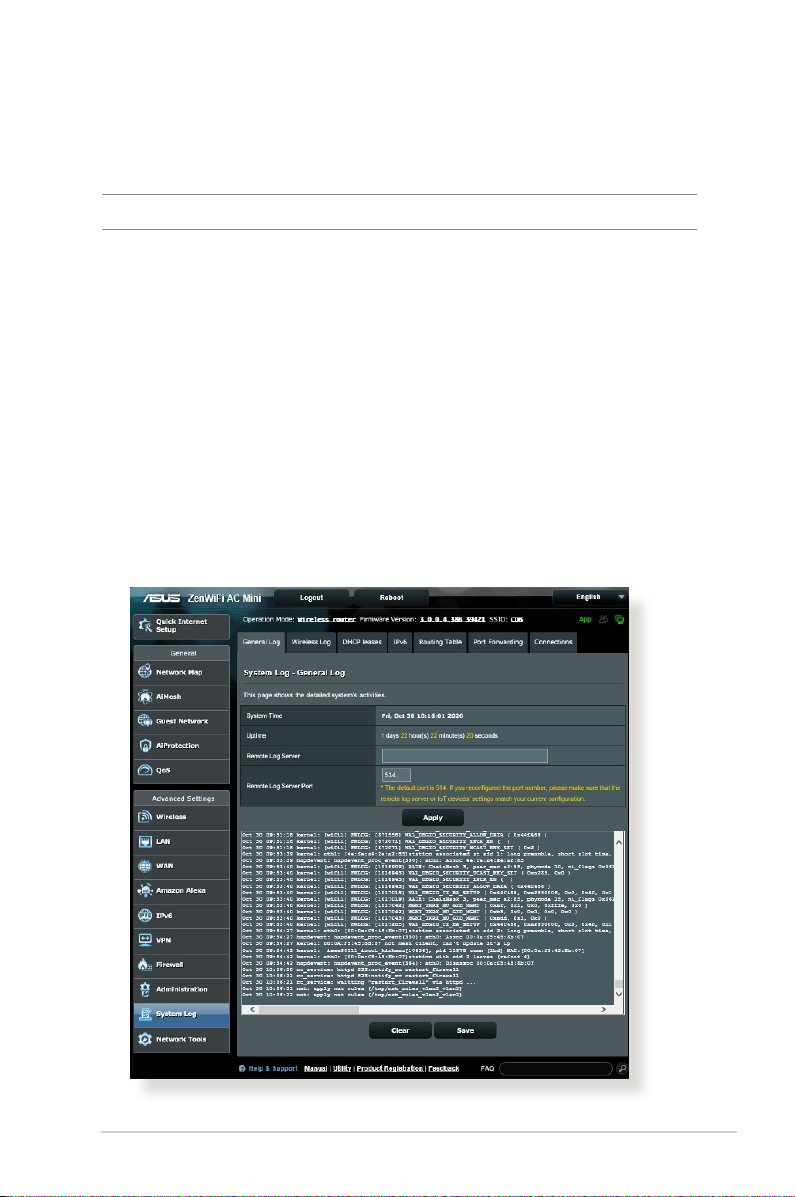Select System Log sidebar icon
The height and width of the screenshot is (1197, 795).
pos(144,1014)
